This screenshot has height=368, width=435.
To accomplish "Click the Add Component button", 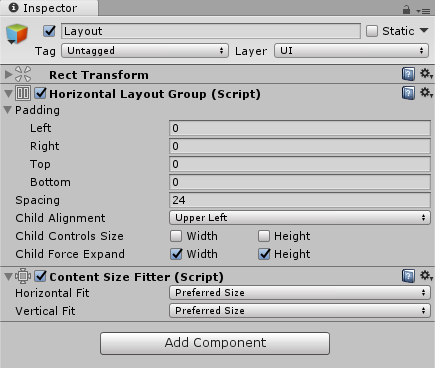I will point(215,343).
